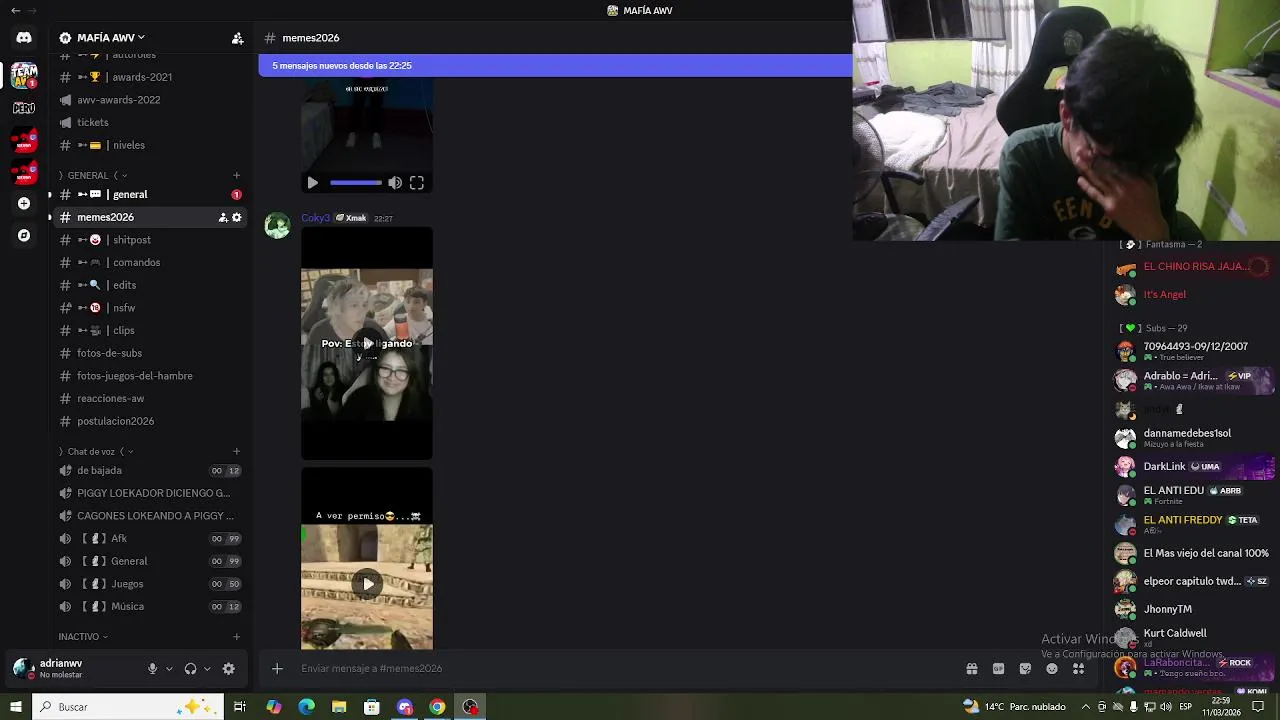Add a channel to Chat de voz category
The height and width of the screenshot is (720, 1280).
pyautogui.click(x=236, y=451)
